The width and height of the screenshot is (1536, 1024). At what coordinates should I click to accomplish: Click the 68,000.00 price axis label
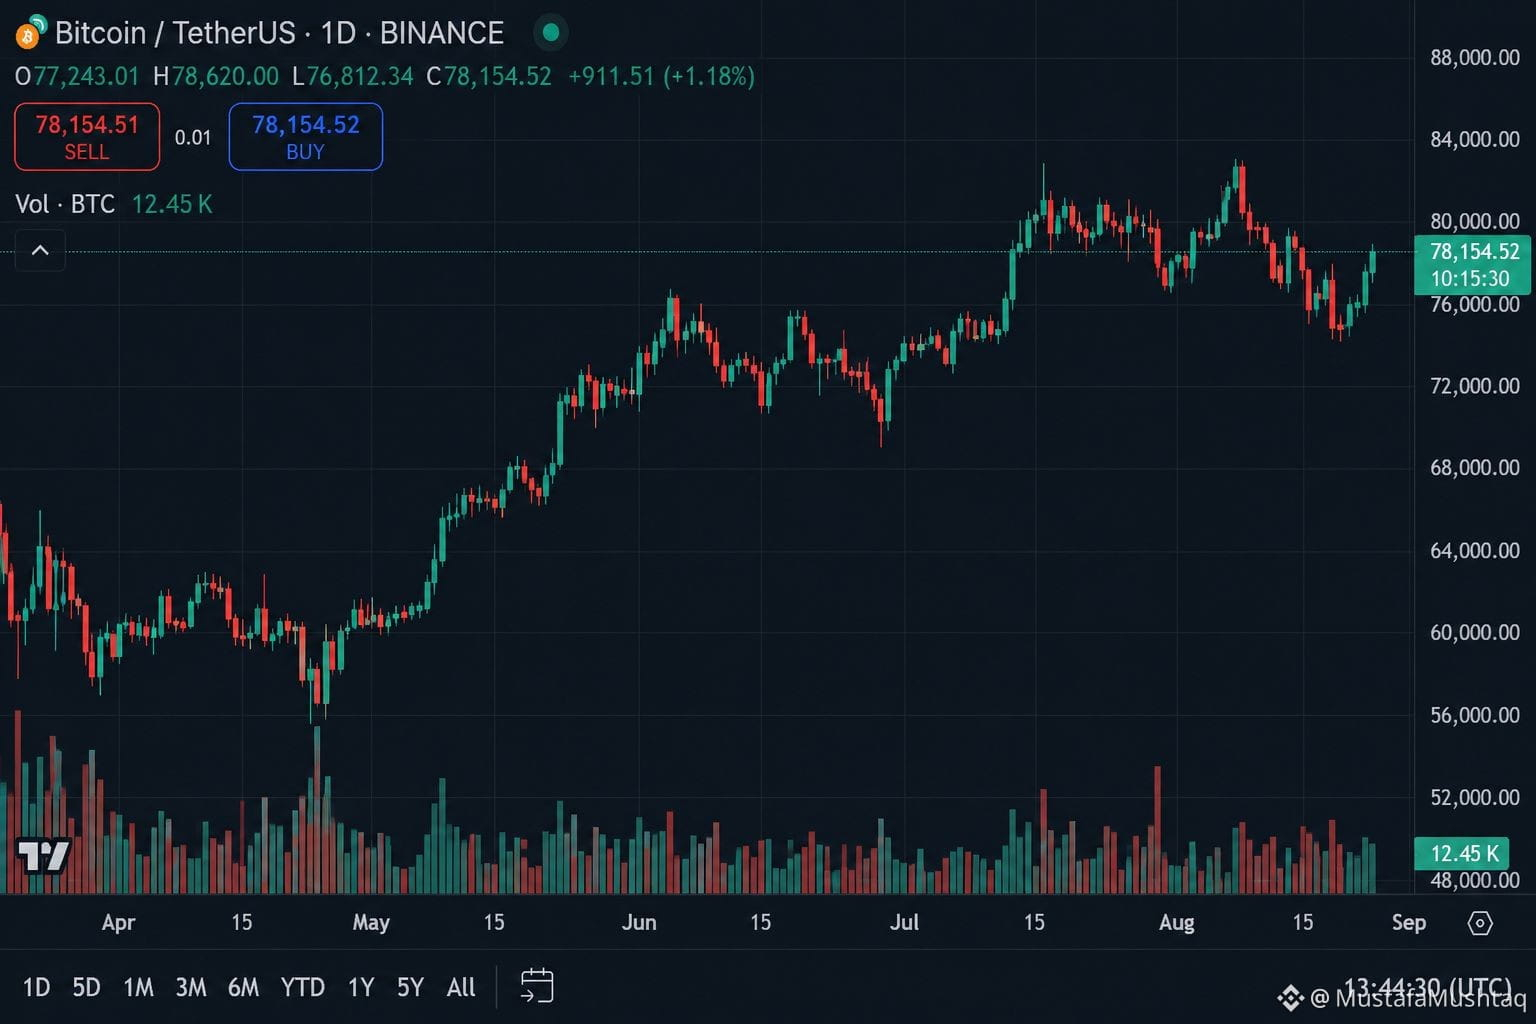(x=1475, y=468)
